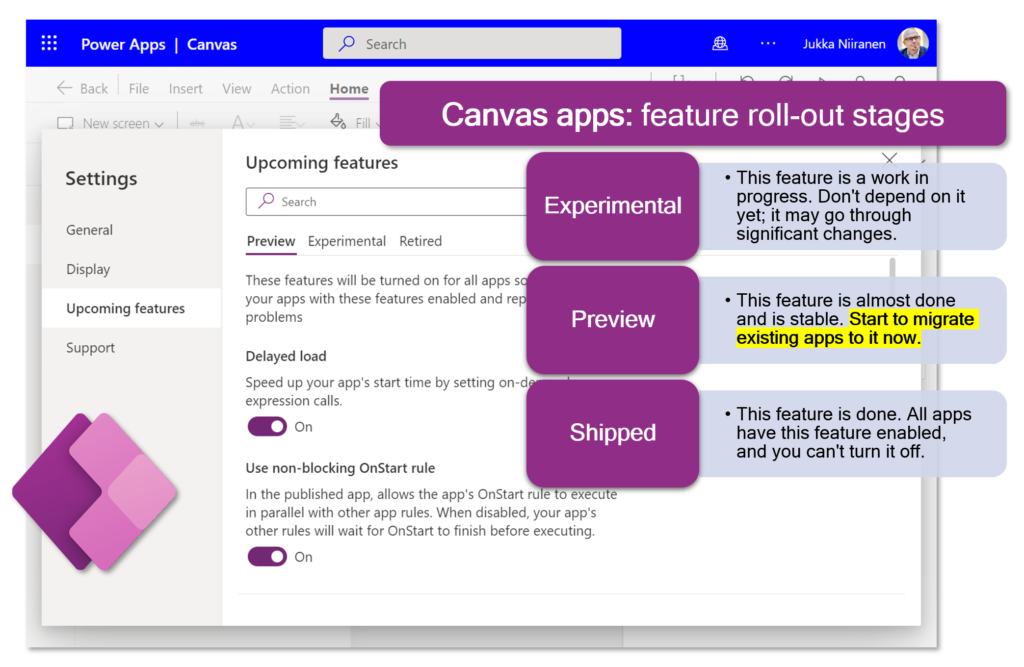Open the Action menu
1024x667 pixels.
(291, 88)
